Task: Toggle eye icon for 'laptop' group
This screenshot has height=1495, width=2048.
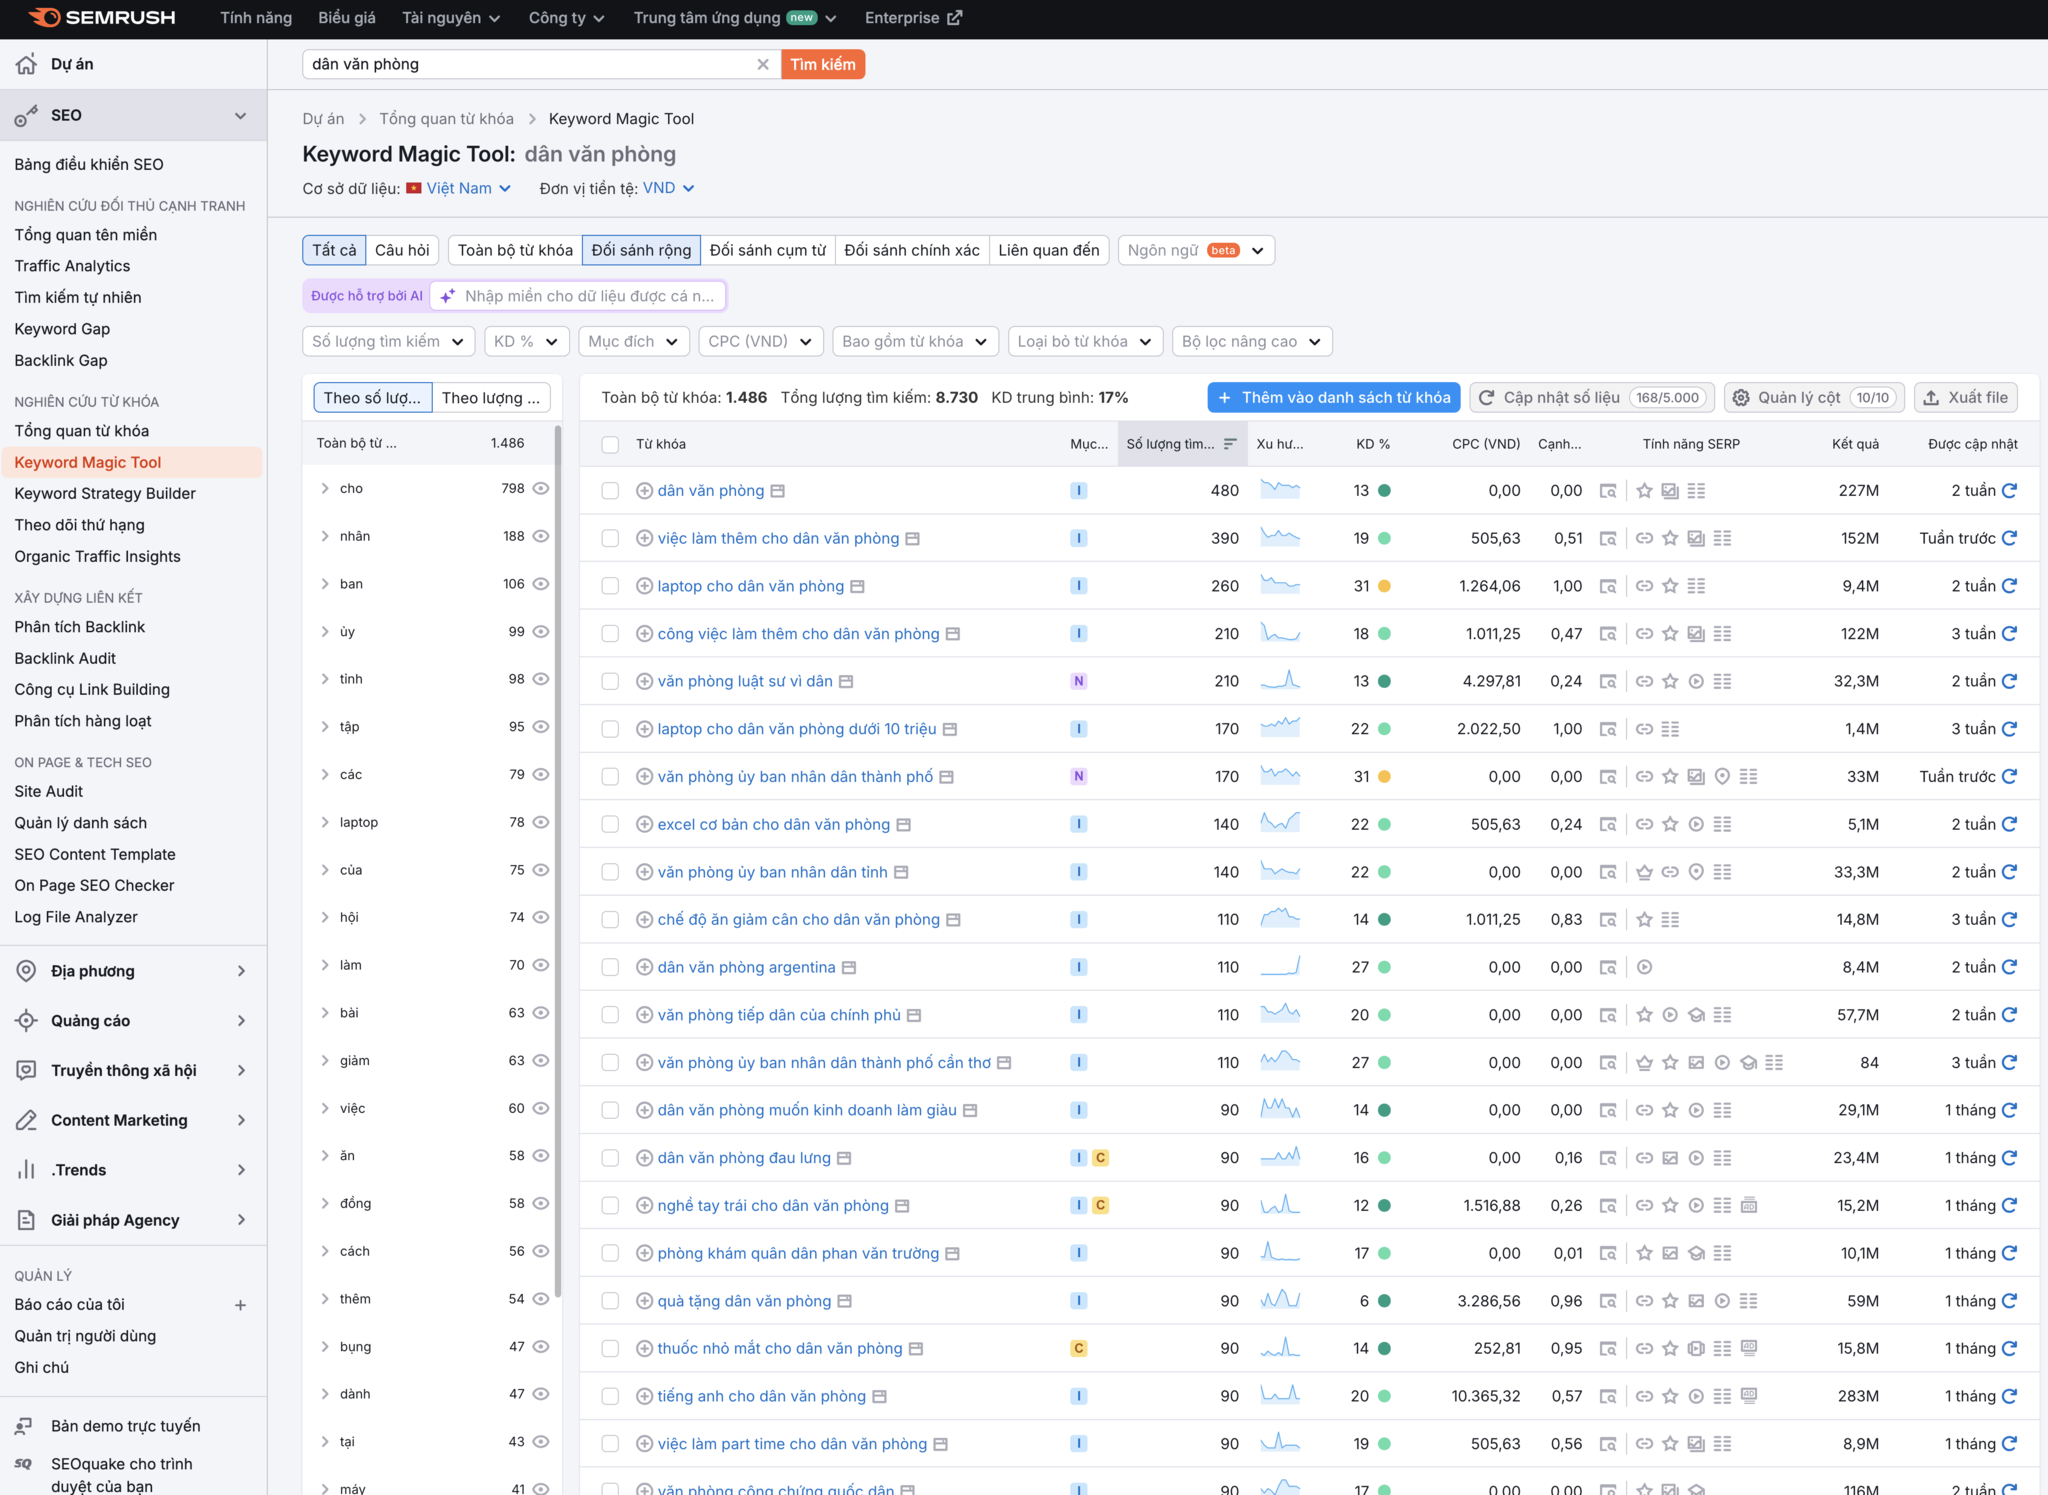Action: 541,822
